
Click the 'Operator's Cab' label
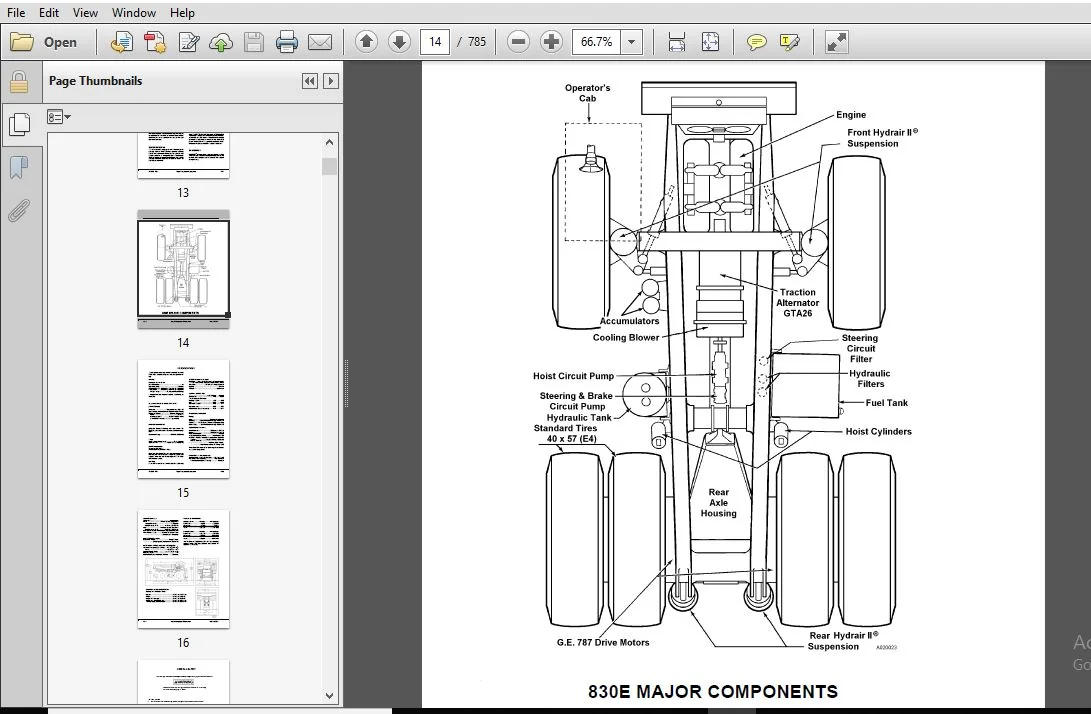pos(587,93)
